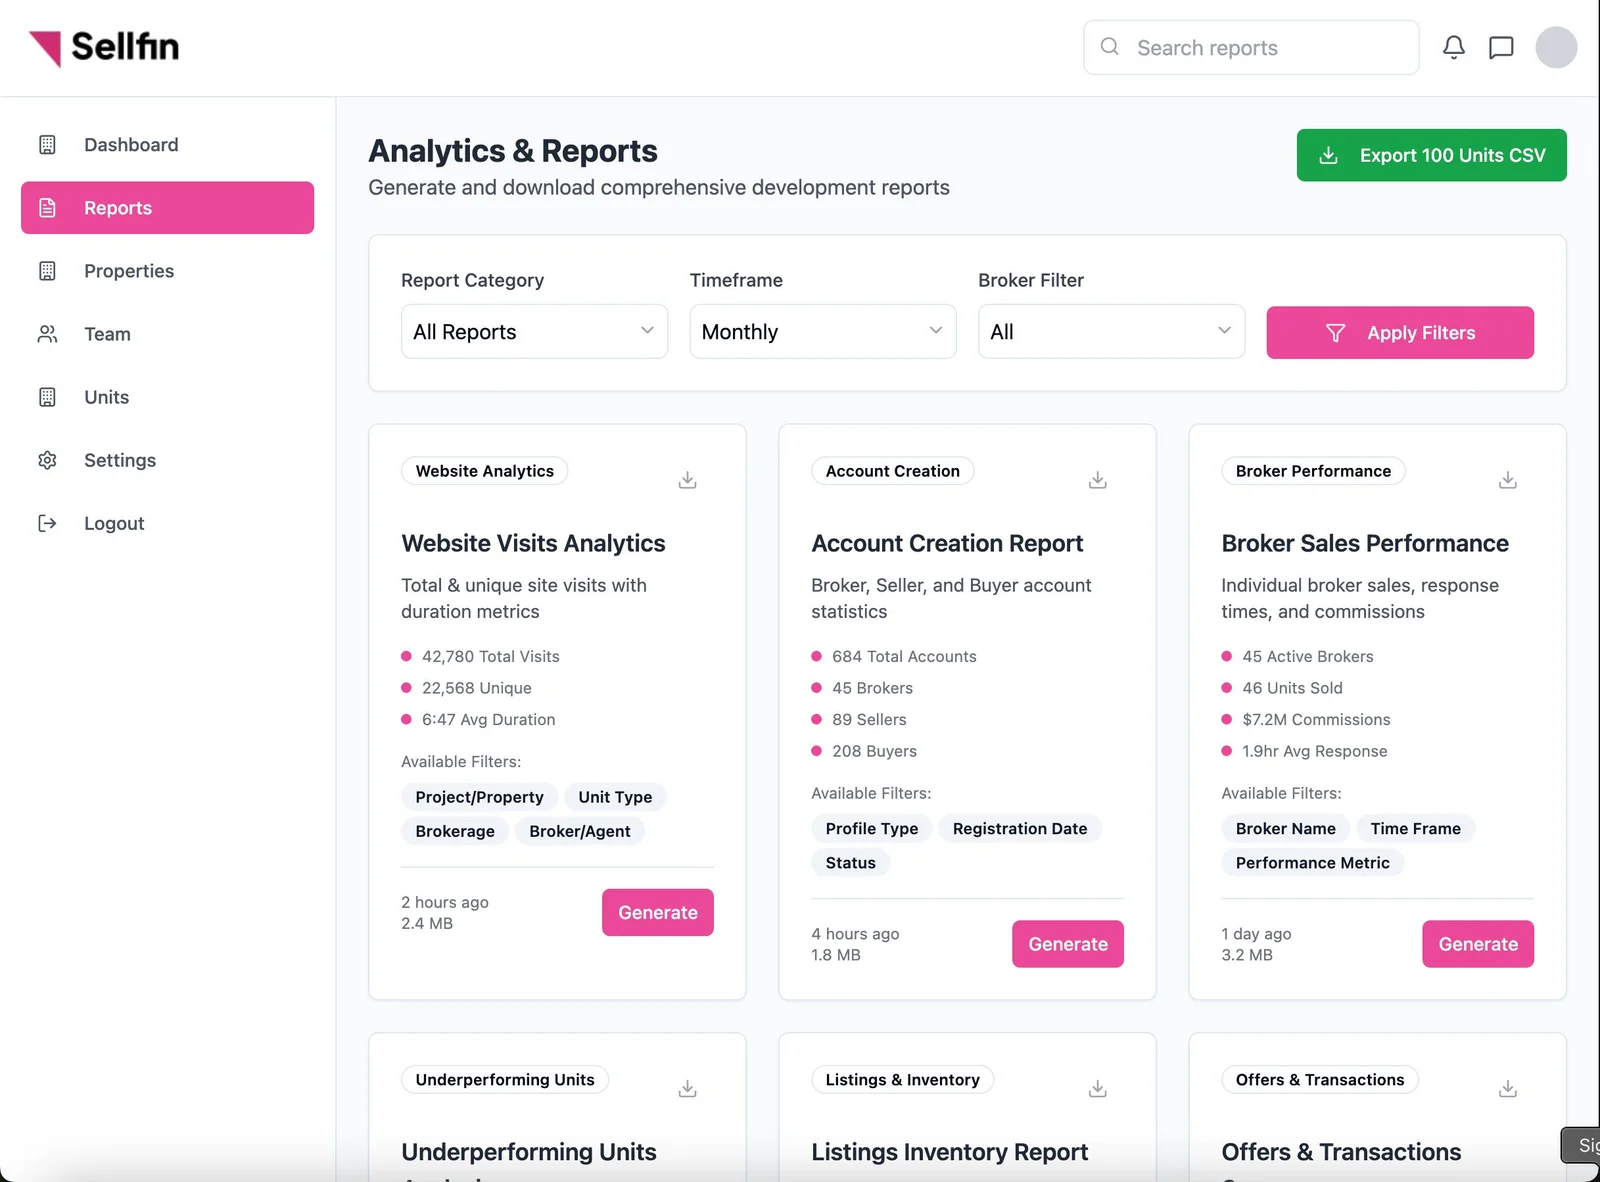1600x1182 pixels.
Task: Open the notifications bell
Action: pyautogui.click(x=1454, y=47)
